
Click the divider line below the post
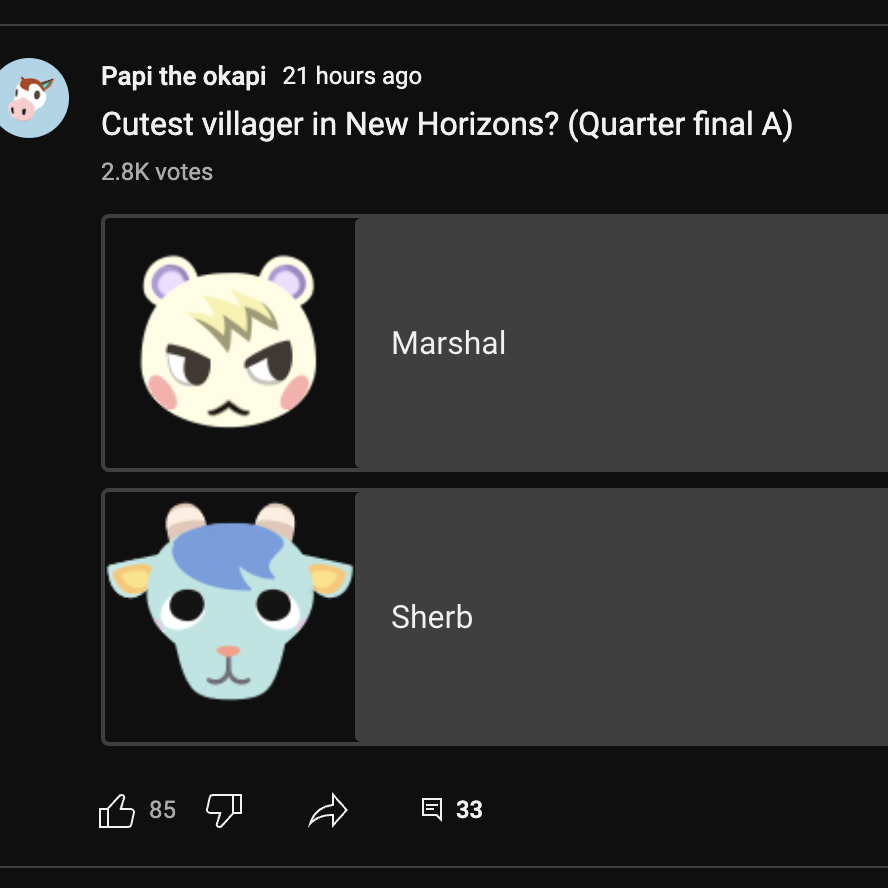[x=444, y=867]
